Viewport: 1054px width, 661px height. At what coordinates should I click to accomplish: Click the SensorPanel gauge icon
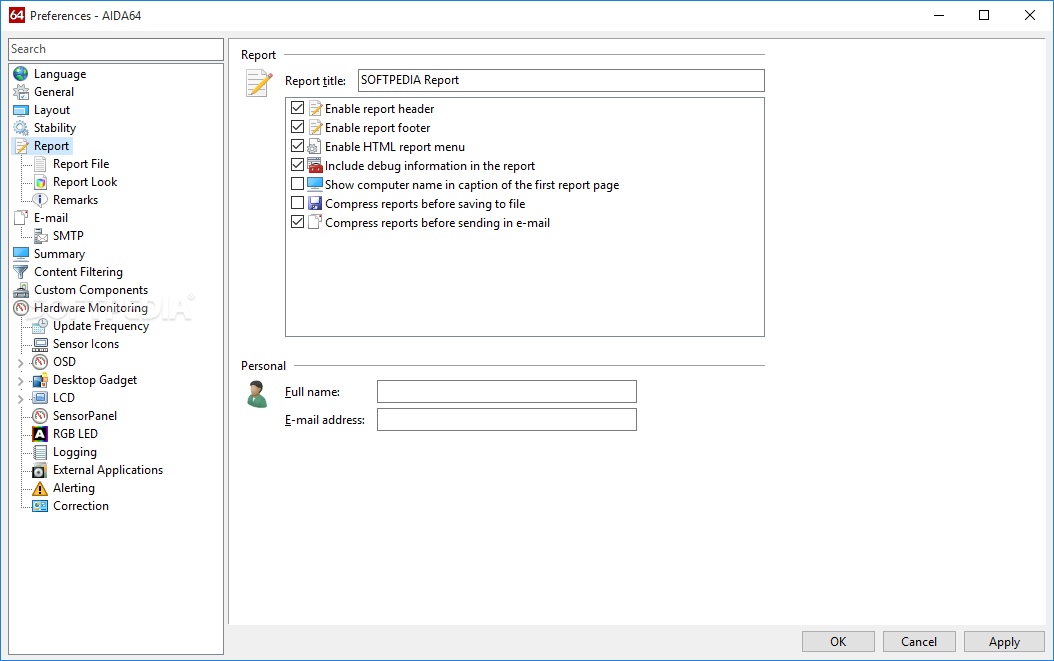point(40,416)
